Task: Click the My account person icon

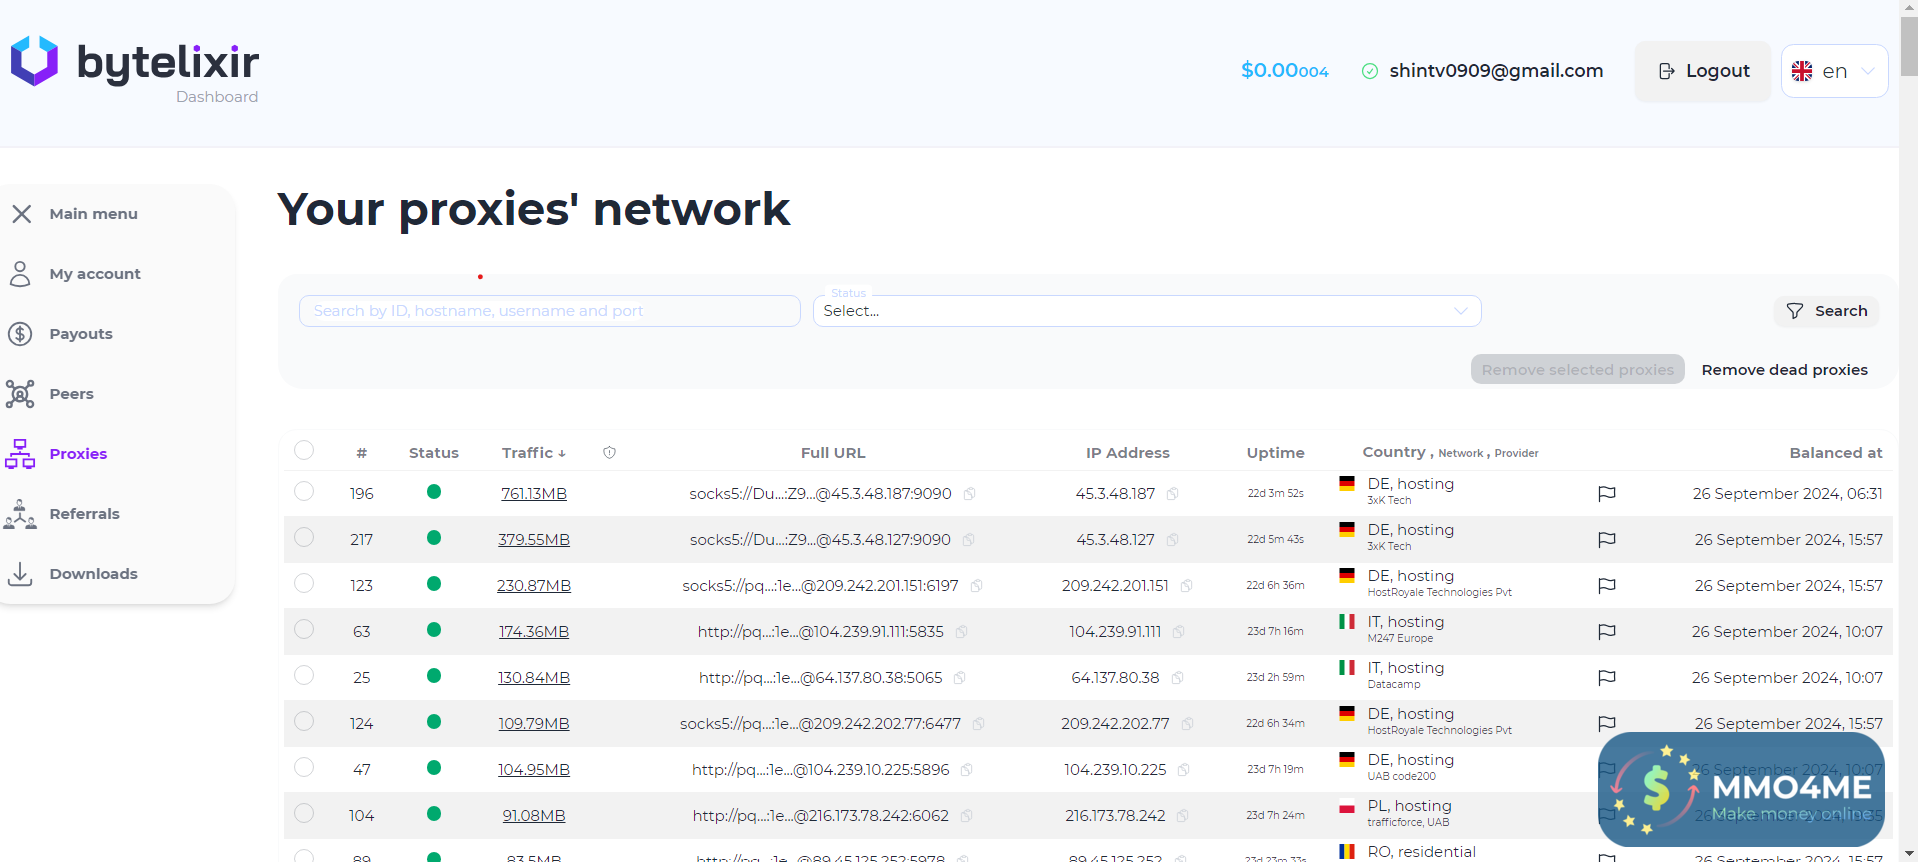Action: click(x=20, y=274)
